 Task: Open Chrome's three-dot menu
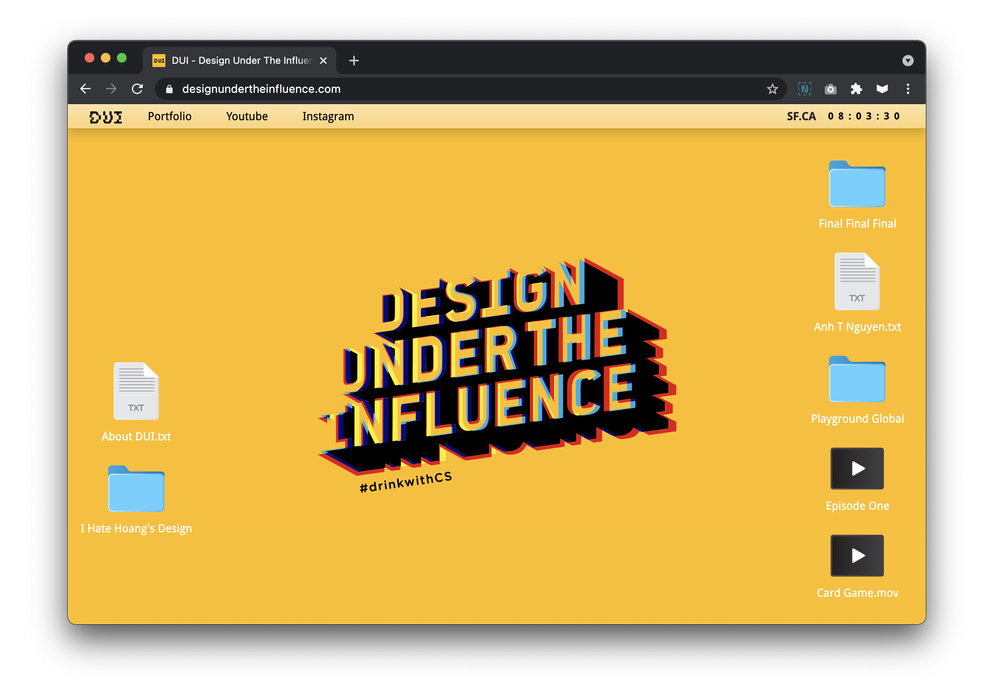click(x=908, y=89)
